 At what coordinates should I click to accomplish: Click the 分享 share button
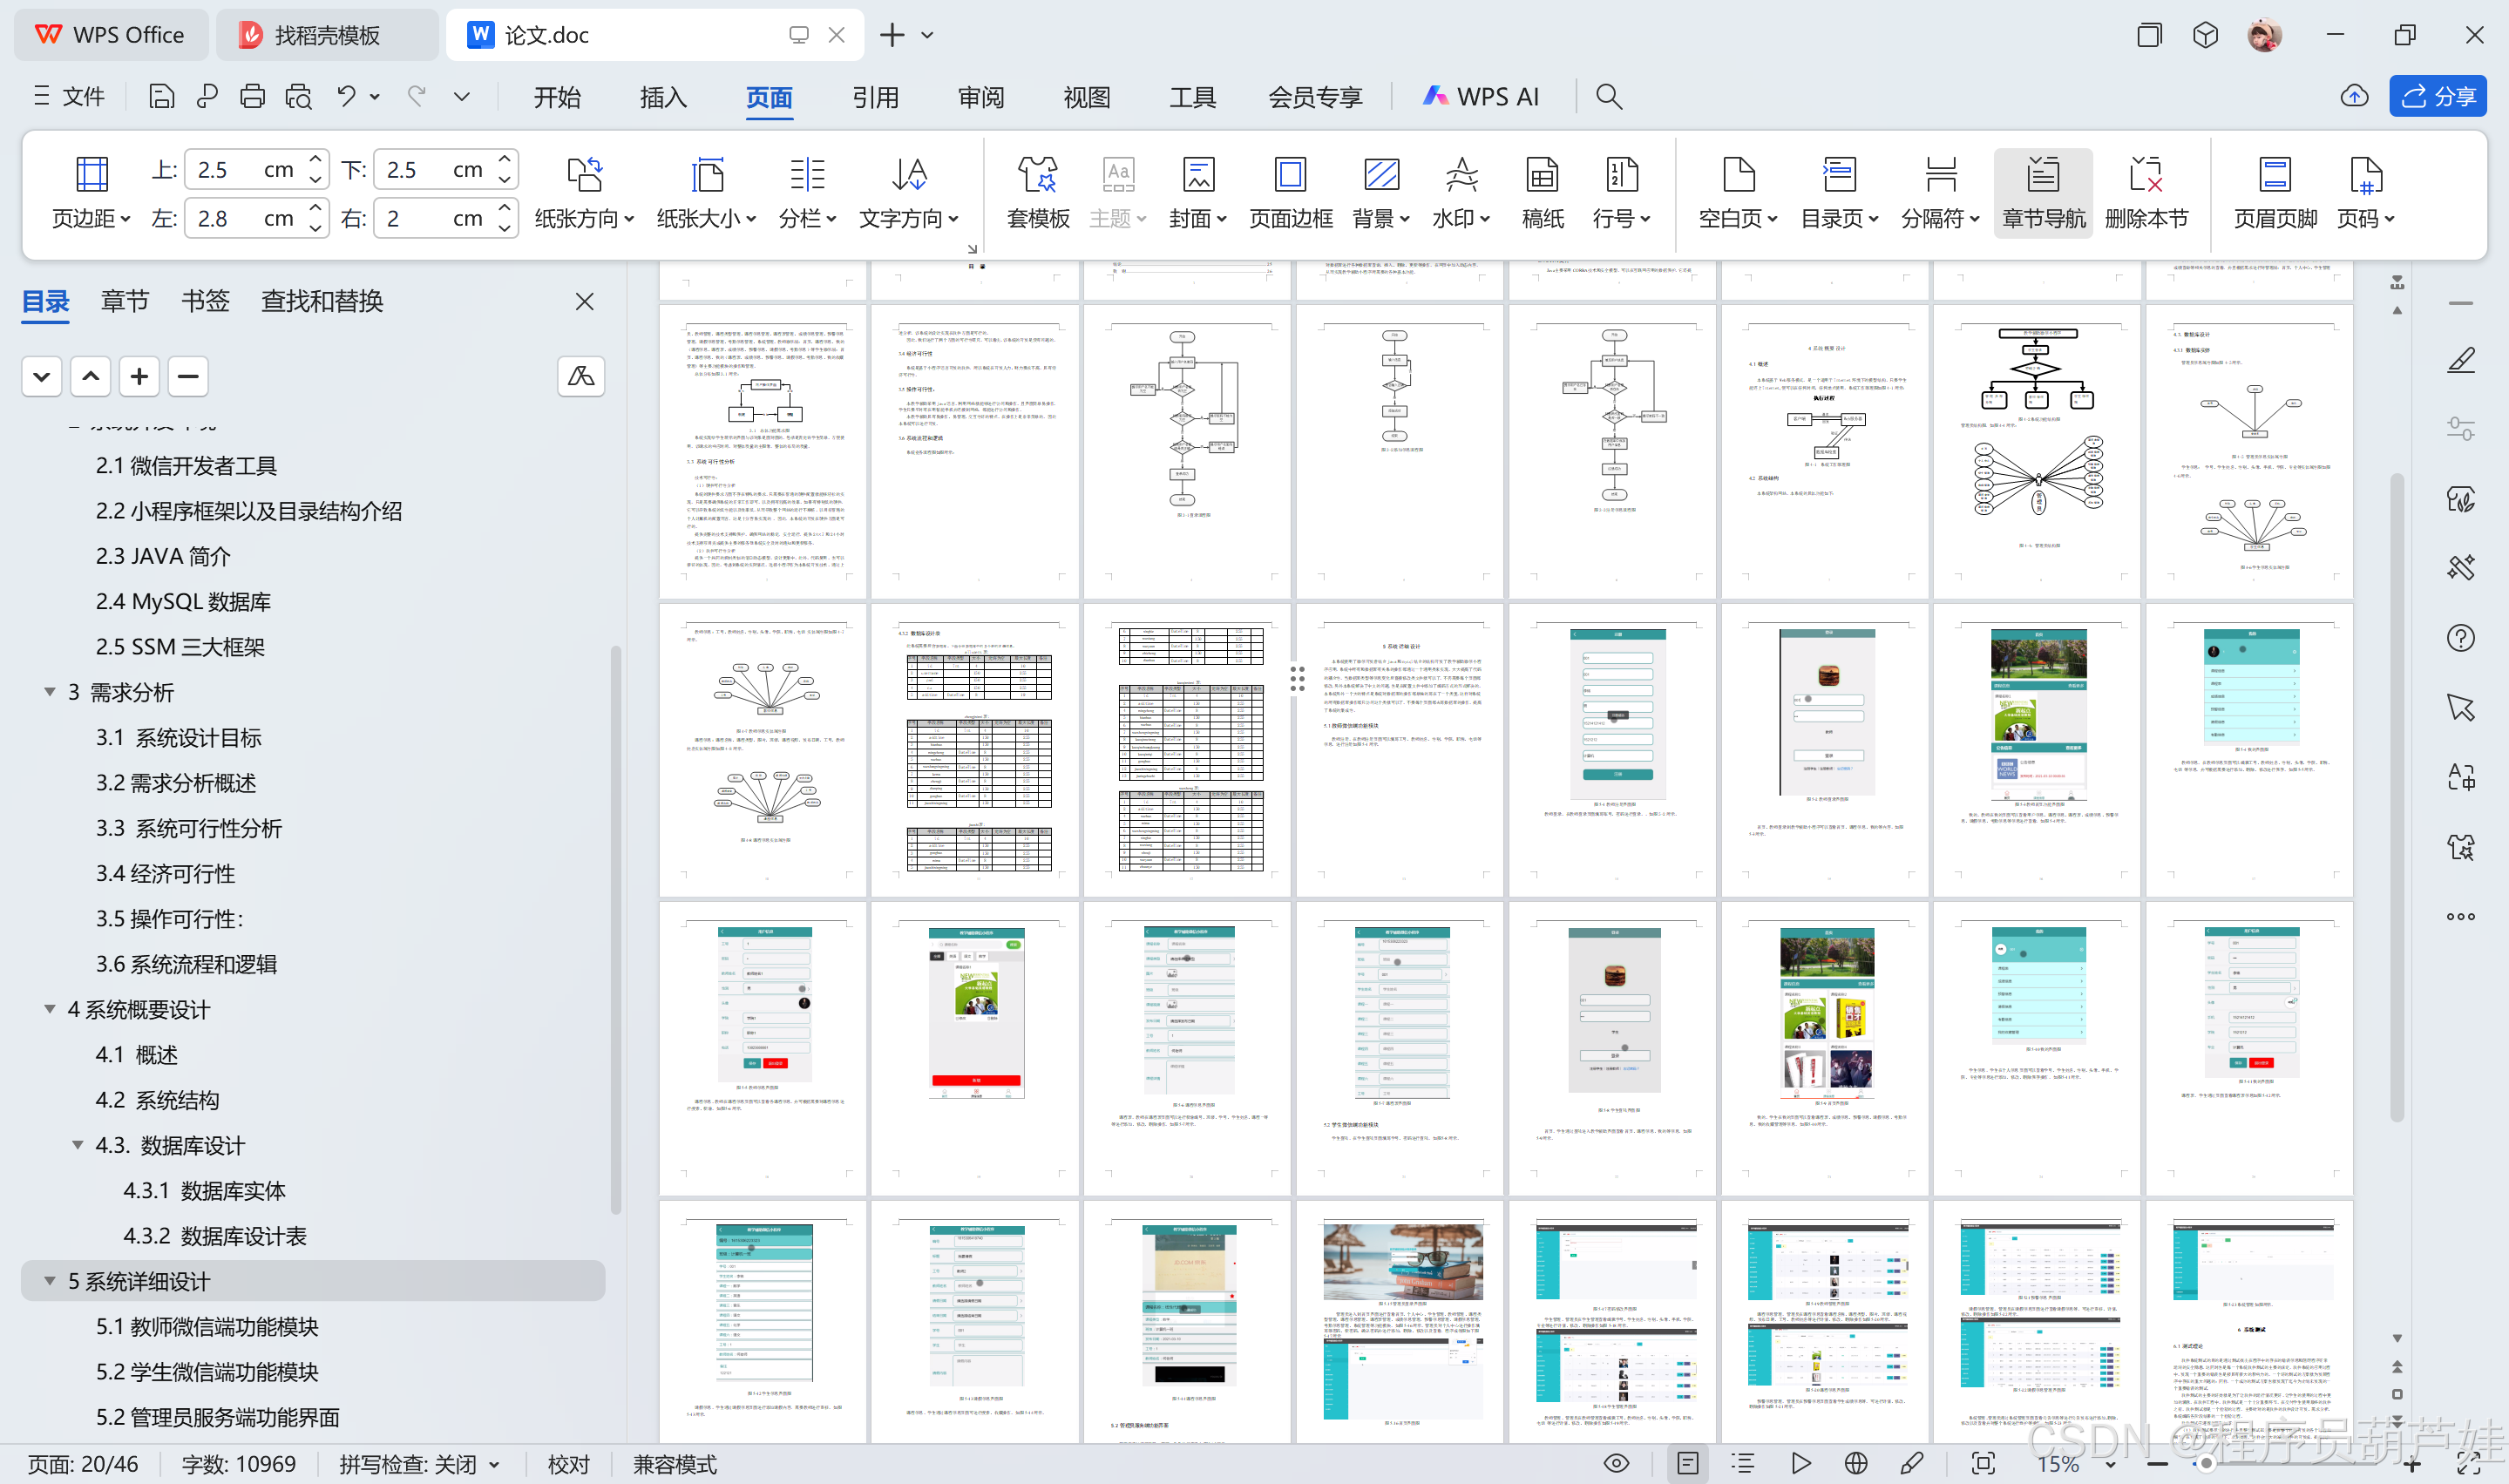[x=2438, y=96]
